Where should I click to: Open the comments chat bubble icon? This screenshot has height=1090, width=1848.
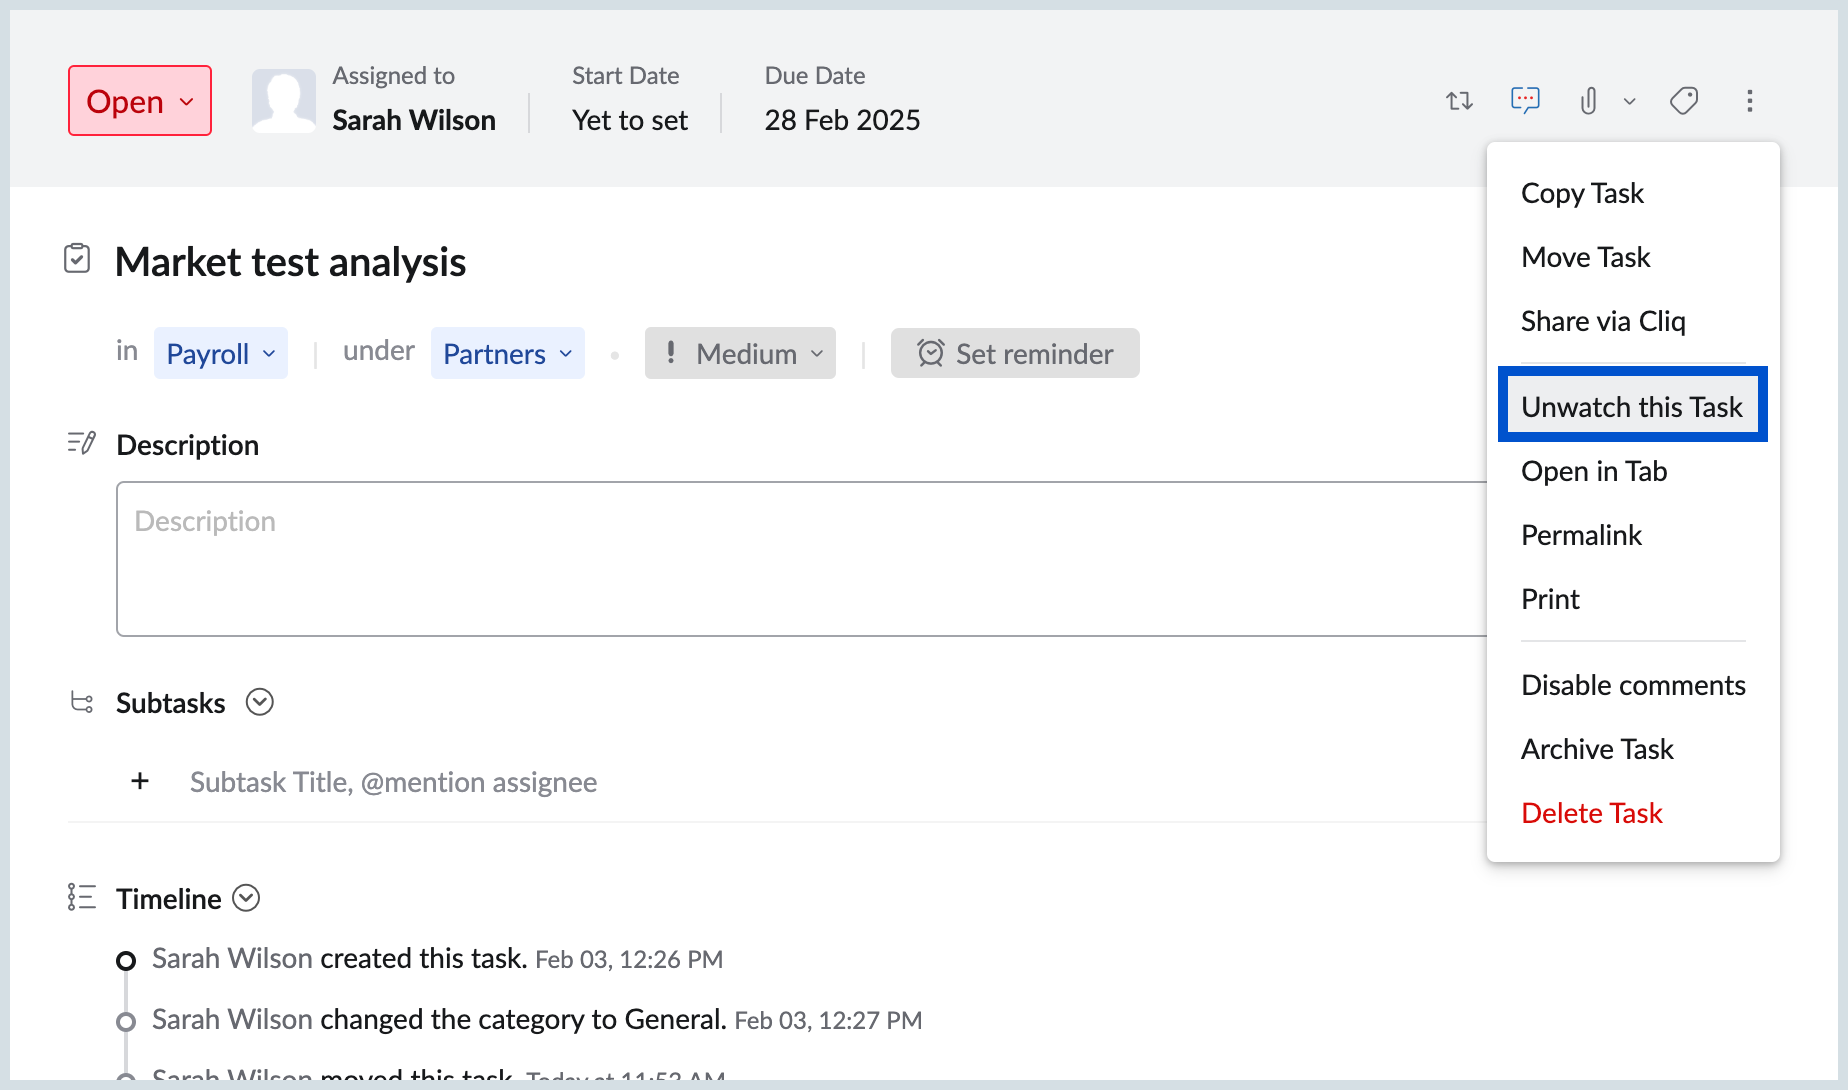coord(1524,100)
